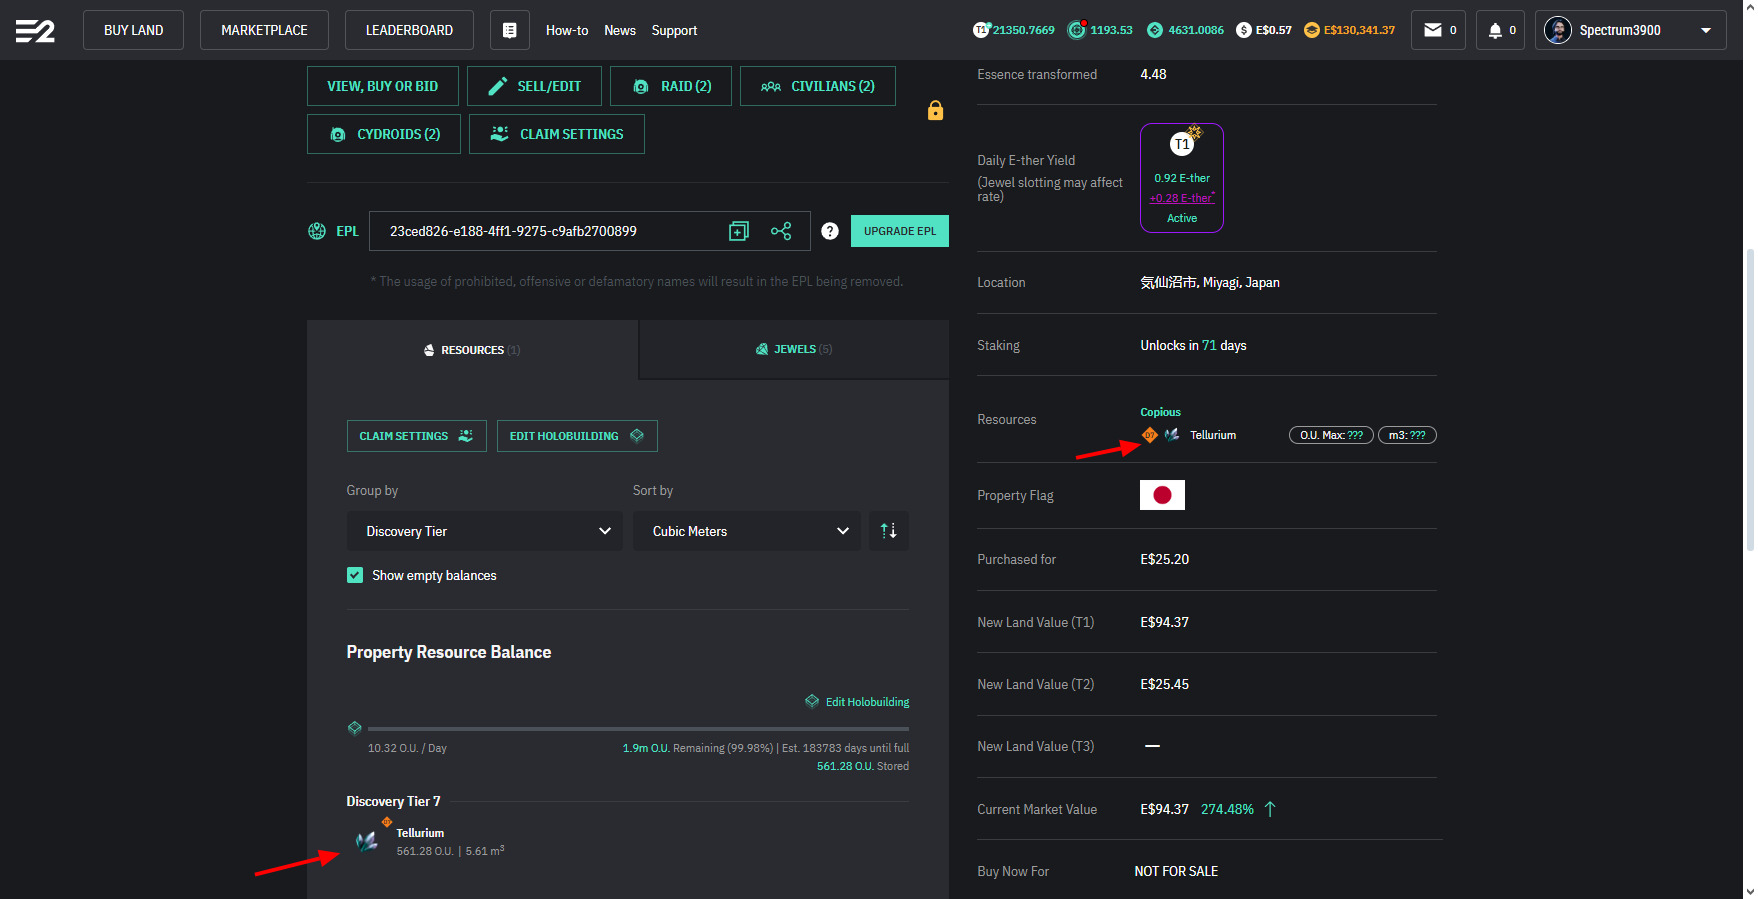
Task: Open the Cubic Meters sort-by dropdown
Action: 746,531
